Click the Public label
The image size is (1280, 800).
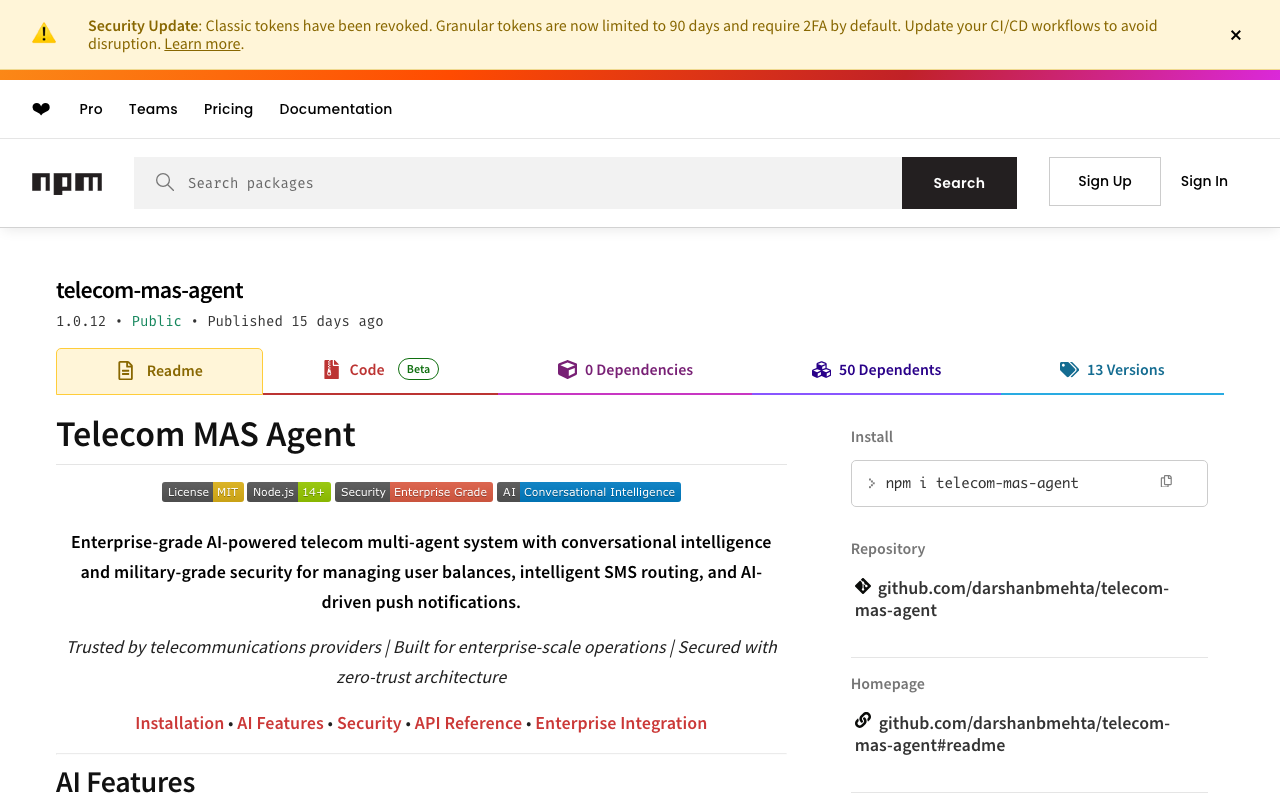(x=157, y=321)
